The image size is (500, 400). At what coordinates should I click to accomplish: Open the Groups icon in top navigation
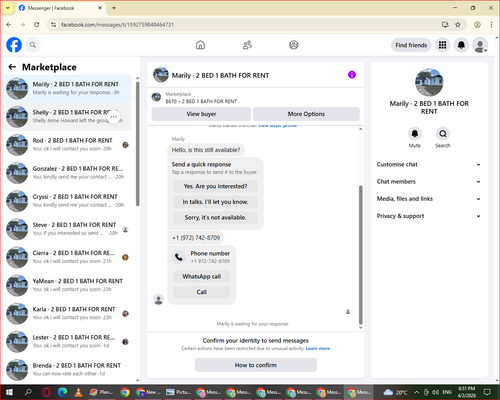point(294,45)
